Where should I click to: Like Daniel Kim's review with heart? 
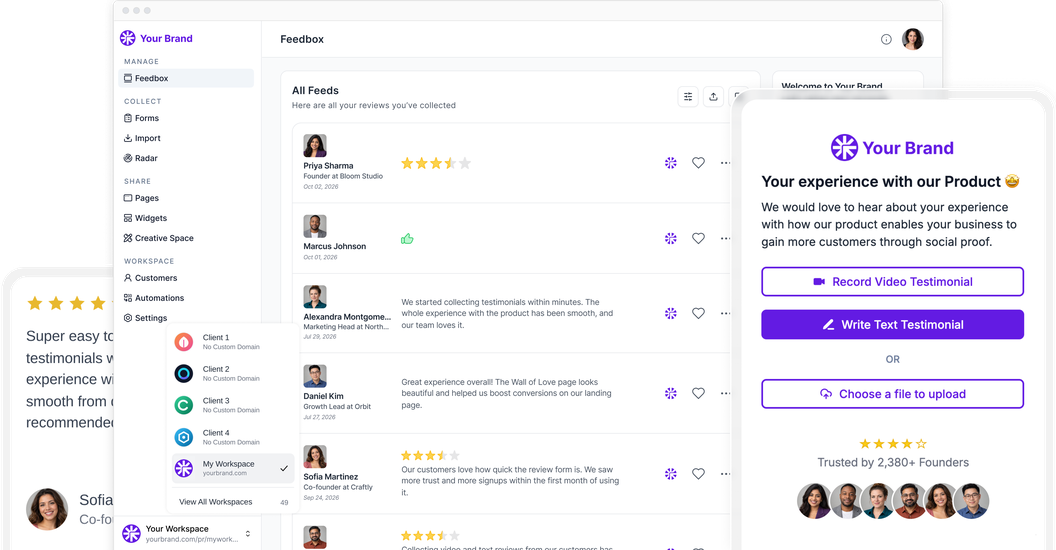(x=698, y=393)
